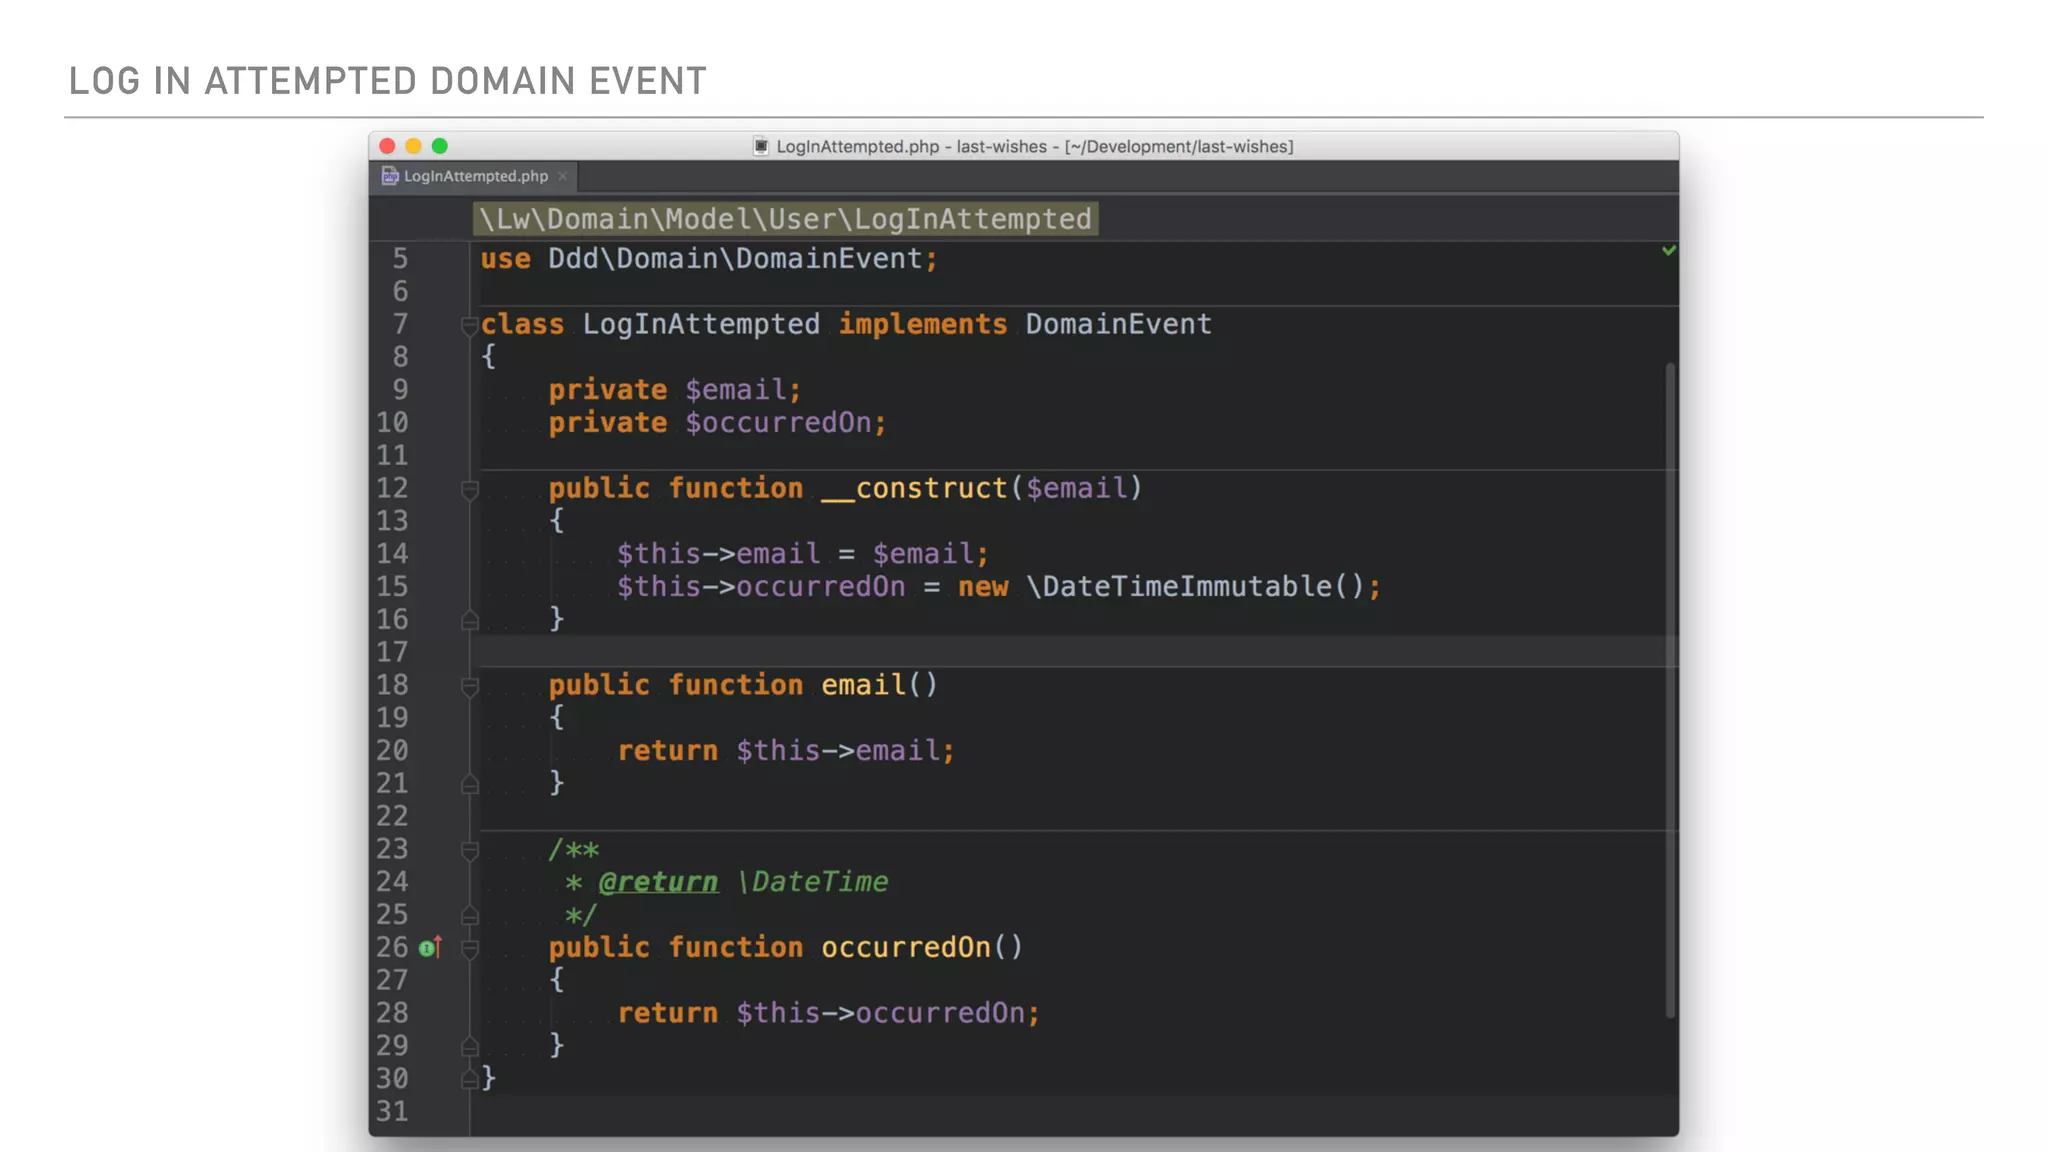The width and height of the screenshot is (2048, 1152).
Task: Click the implements keyword on line 7
Action: point(922,324)
